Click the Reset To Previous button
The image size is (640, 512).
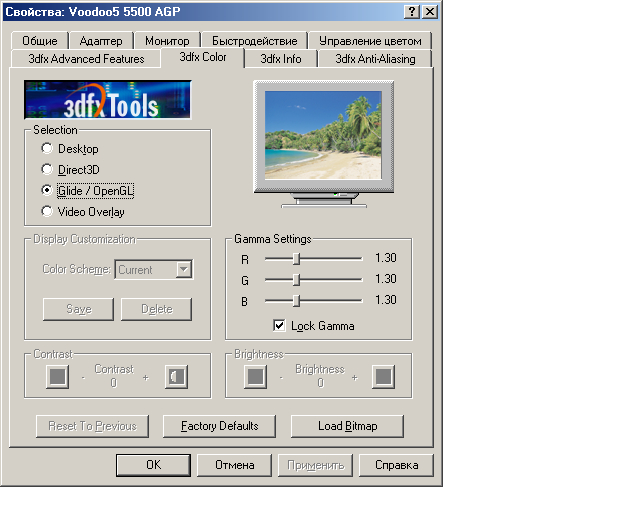(92, 426)
